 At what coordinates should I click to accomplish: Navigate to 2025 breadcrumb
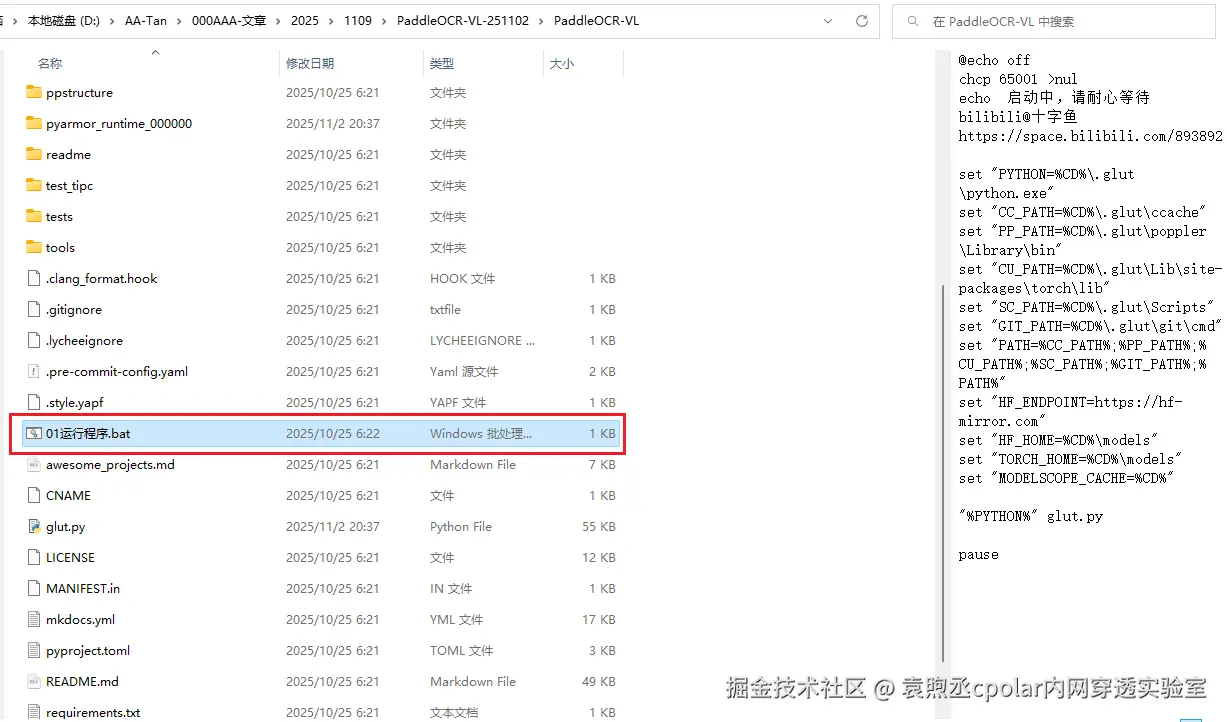click(x=305, y=21)
